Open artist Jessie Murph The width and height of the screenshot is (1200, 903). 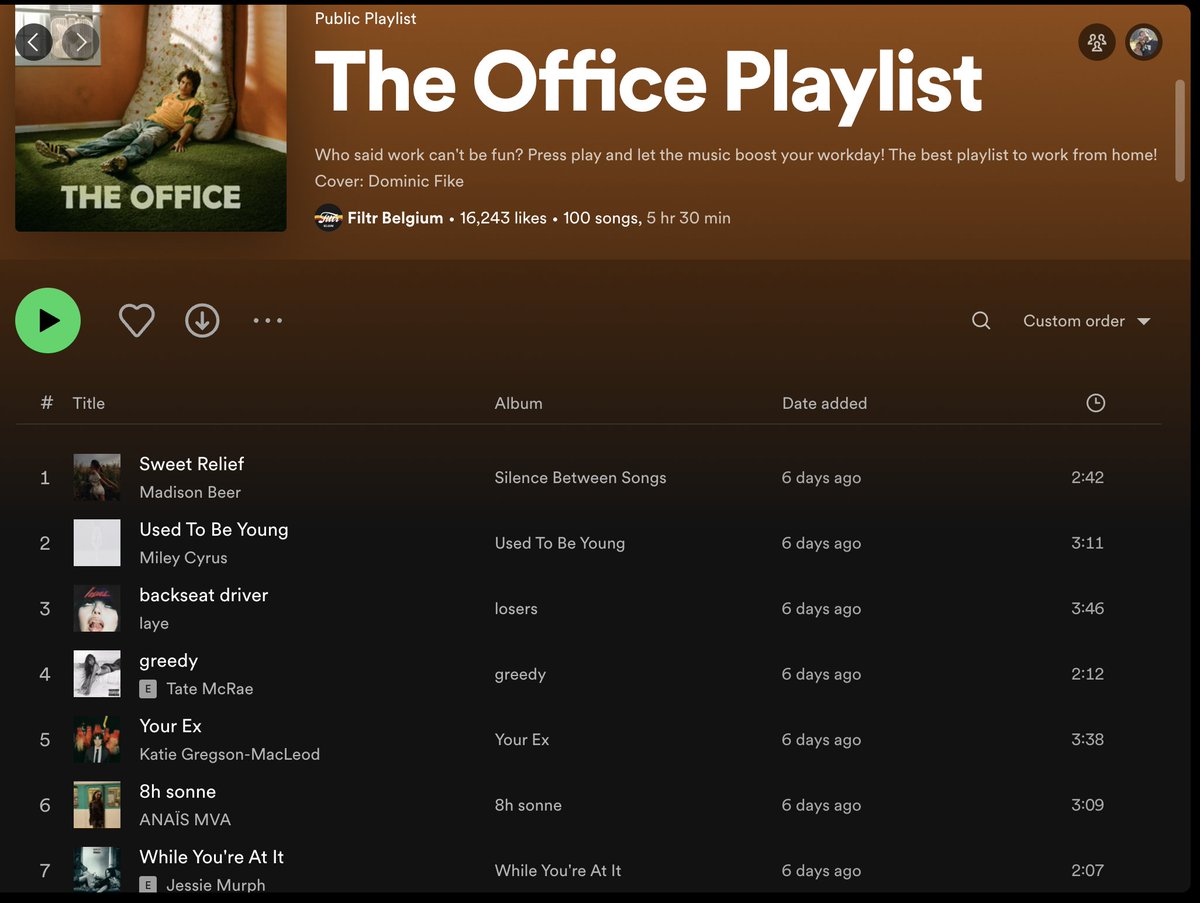coord(216,885)
